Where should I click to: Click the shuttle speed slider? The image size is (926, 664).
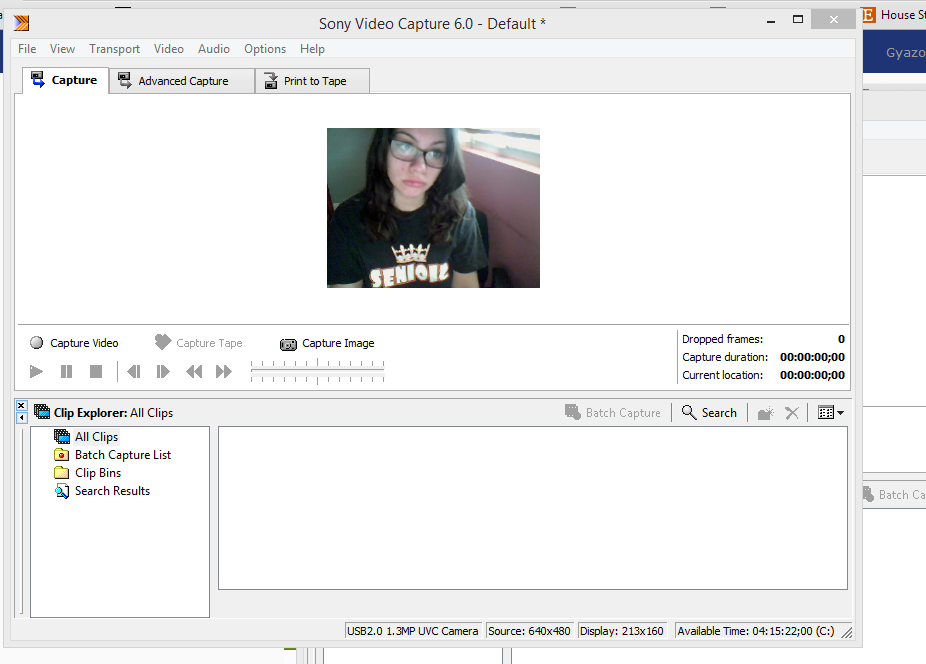pos(318,372)
